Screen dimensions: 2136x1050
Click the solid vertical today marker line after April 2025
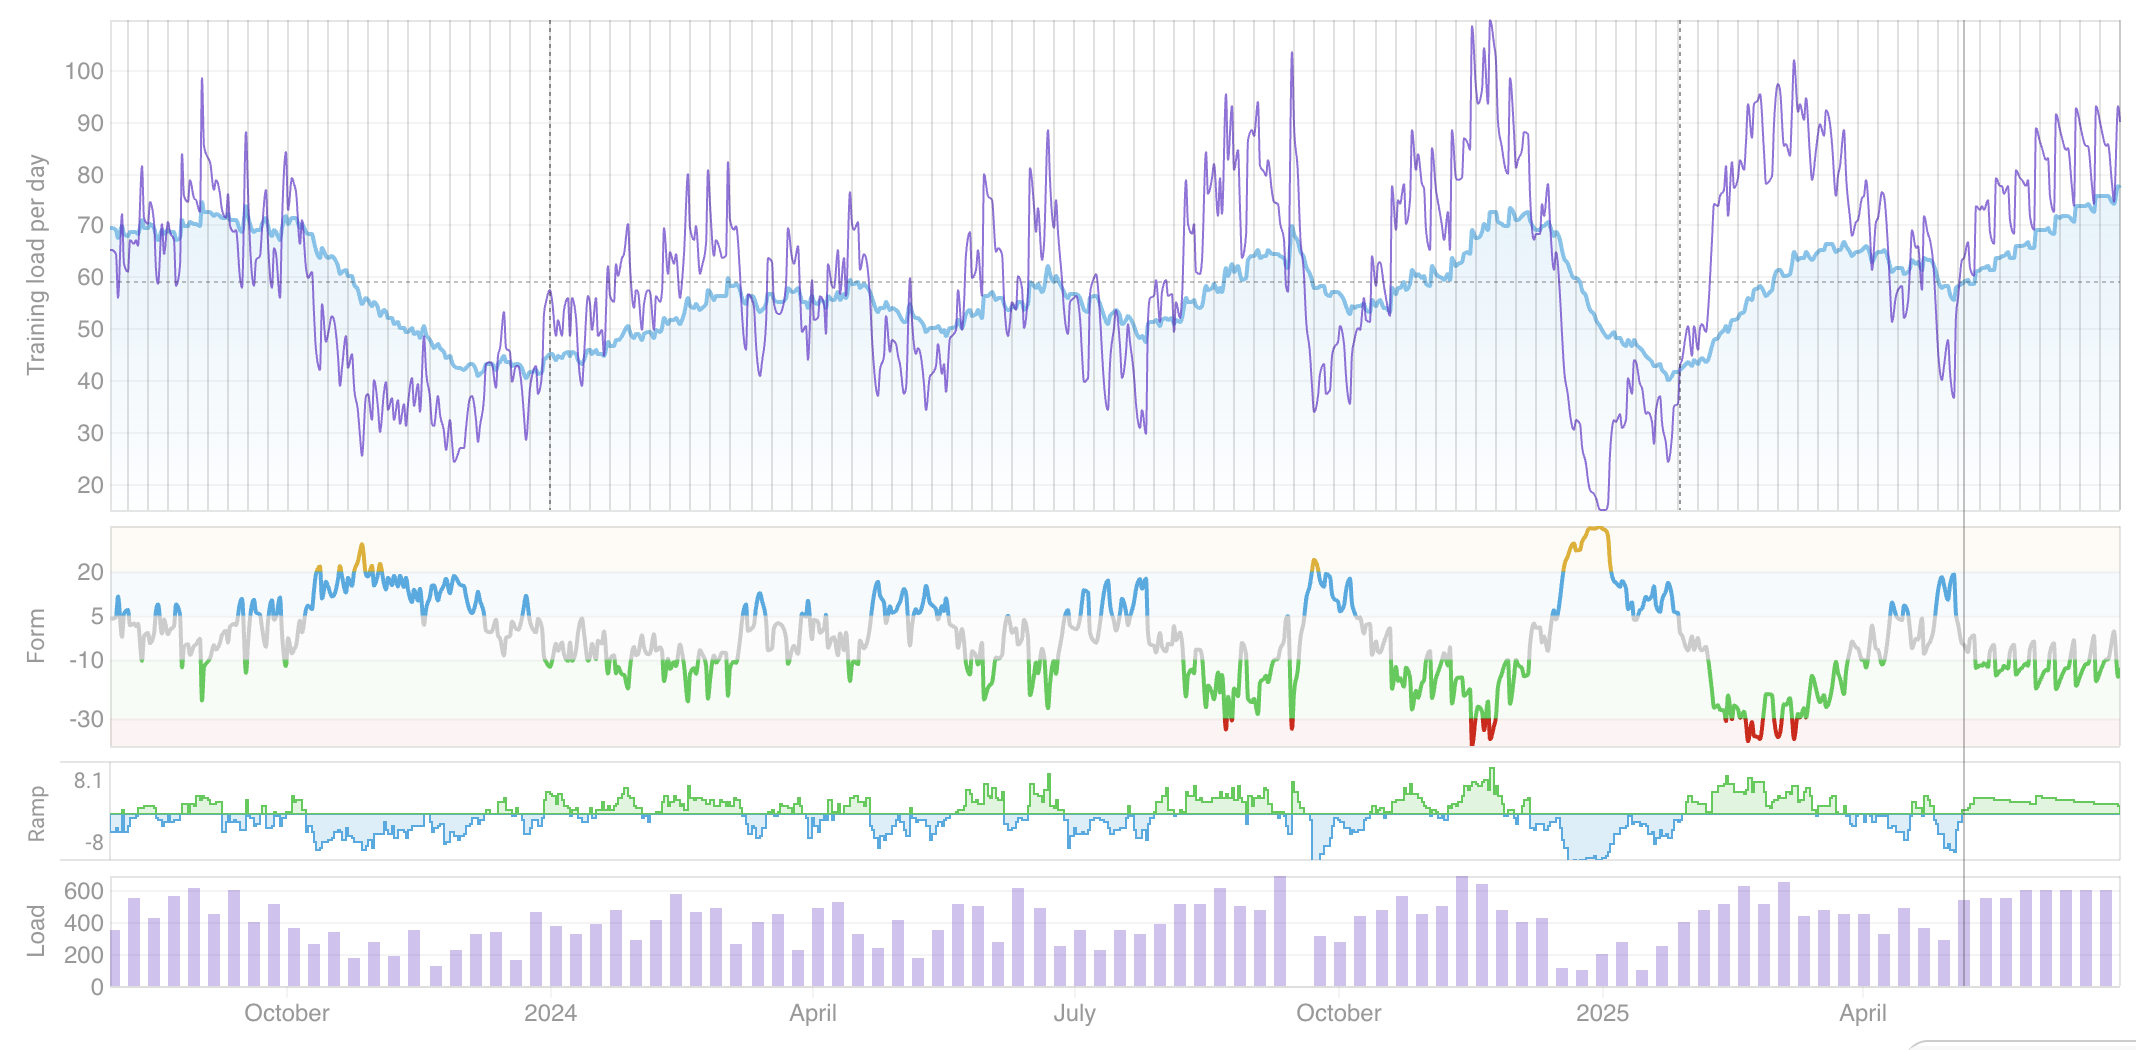point(1964,500)
